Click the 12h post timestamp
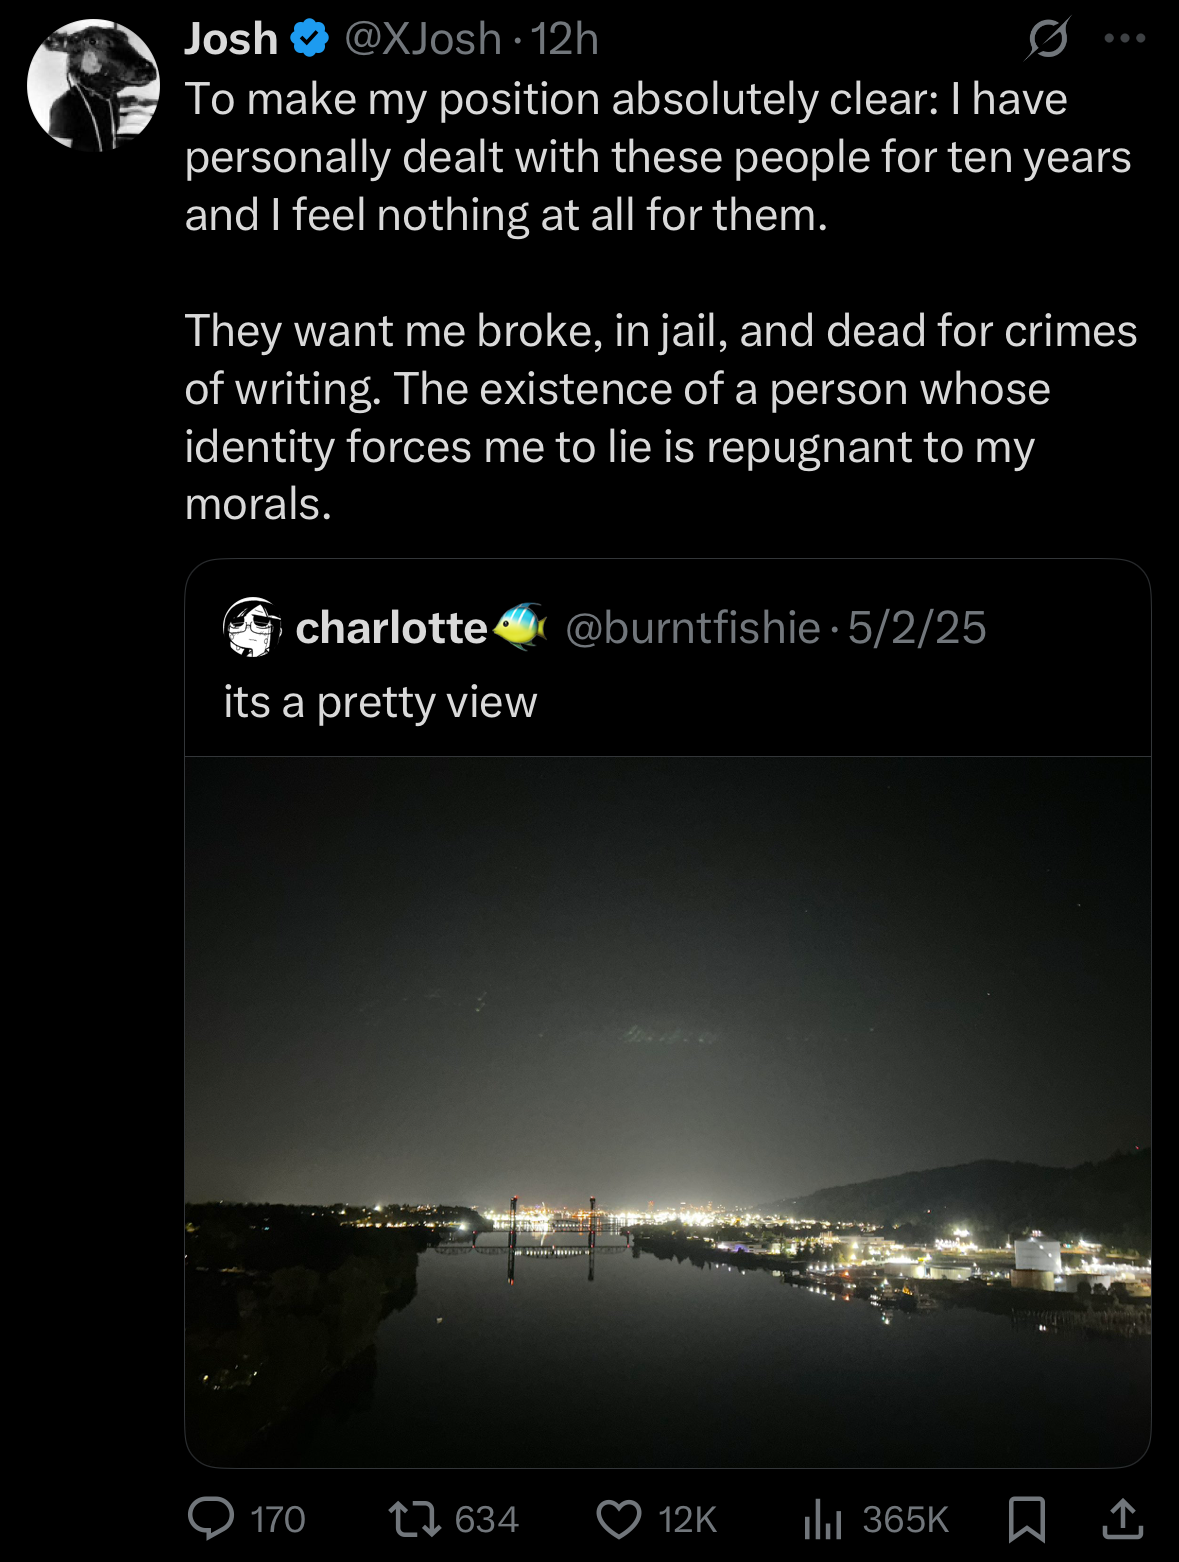 (x=566, y=40)
